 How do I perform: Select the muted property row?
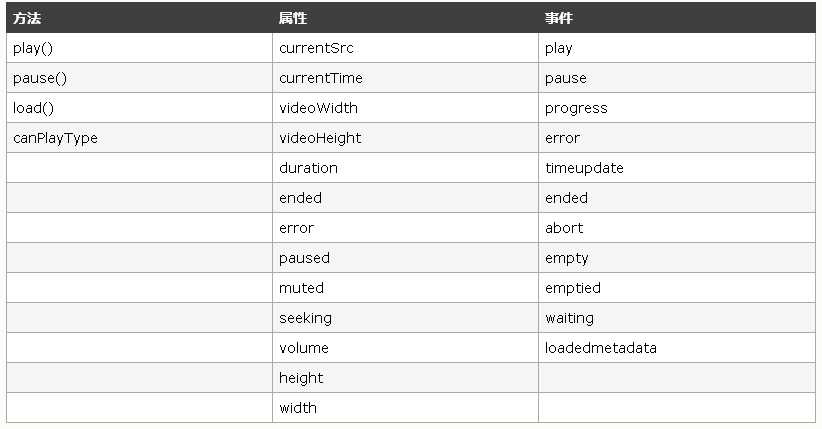tap(405, 287)
